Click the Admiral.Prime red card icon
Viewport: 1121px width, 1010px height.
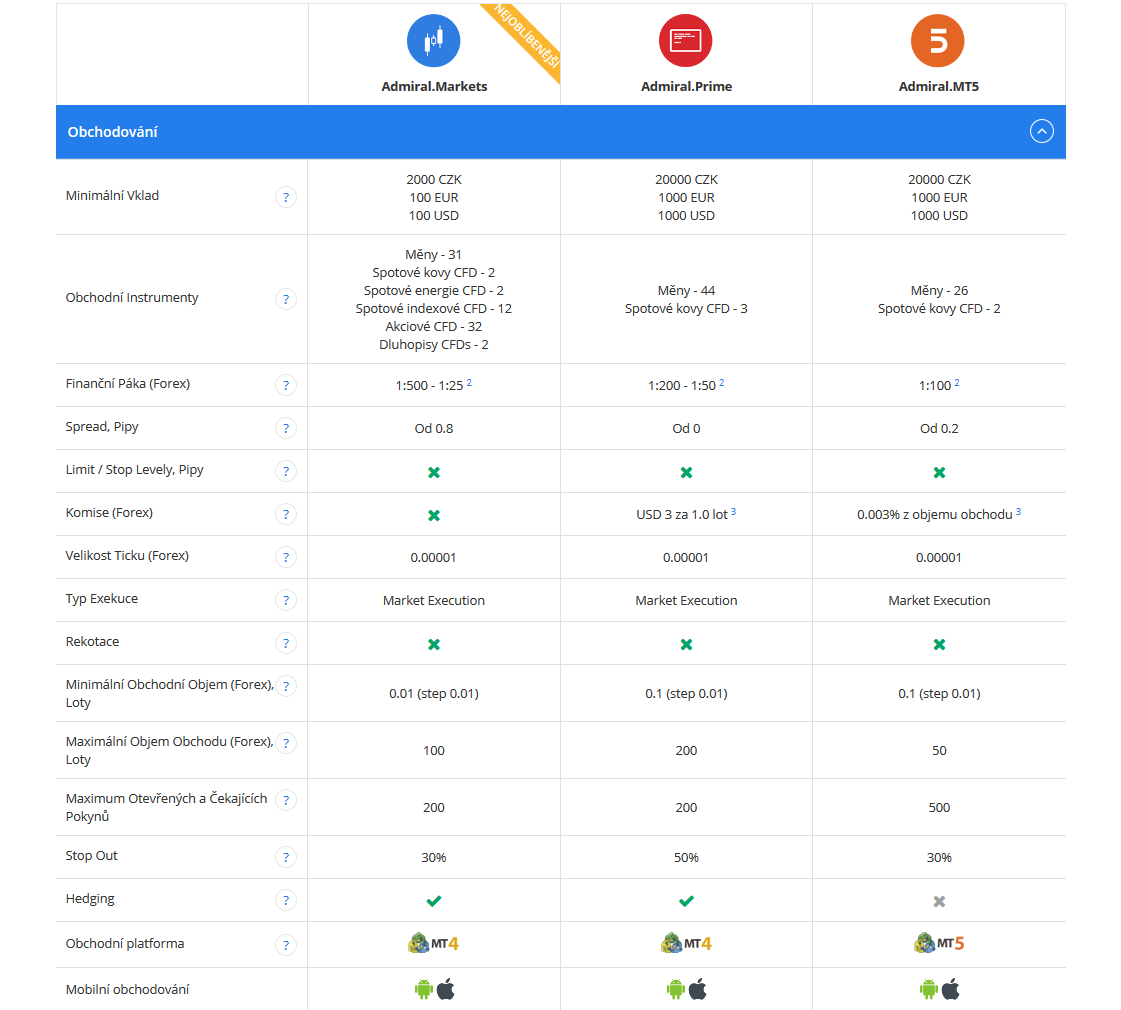pos(686,41)
